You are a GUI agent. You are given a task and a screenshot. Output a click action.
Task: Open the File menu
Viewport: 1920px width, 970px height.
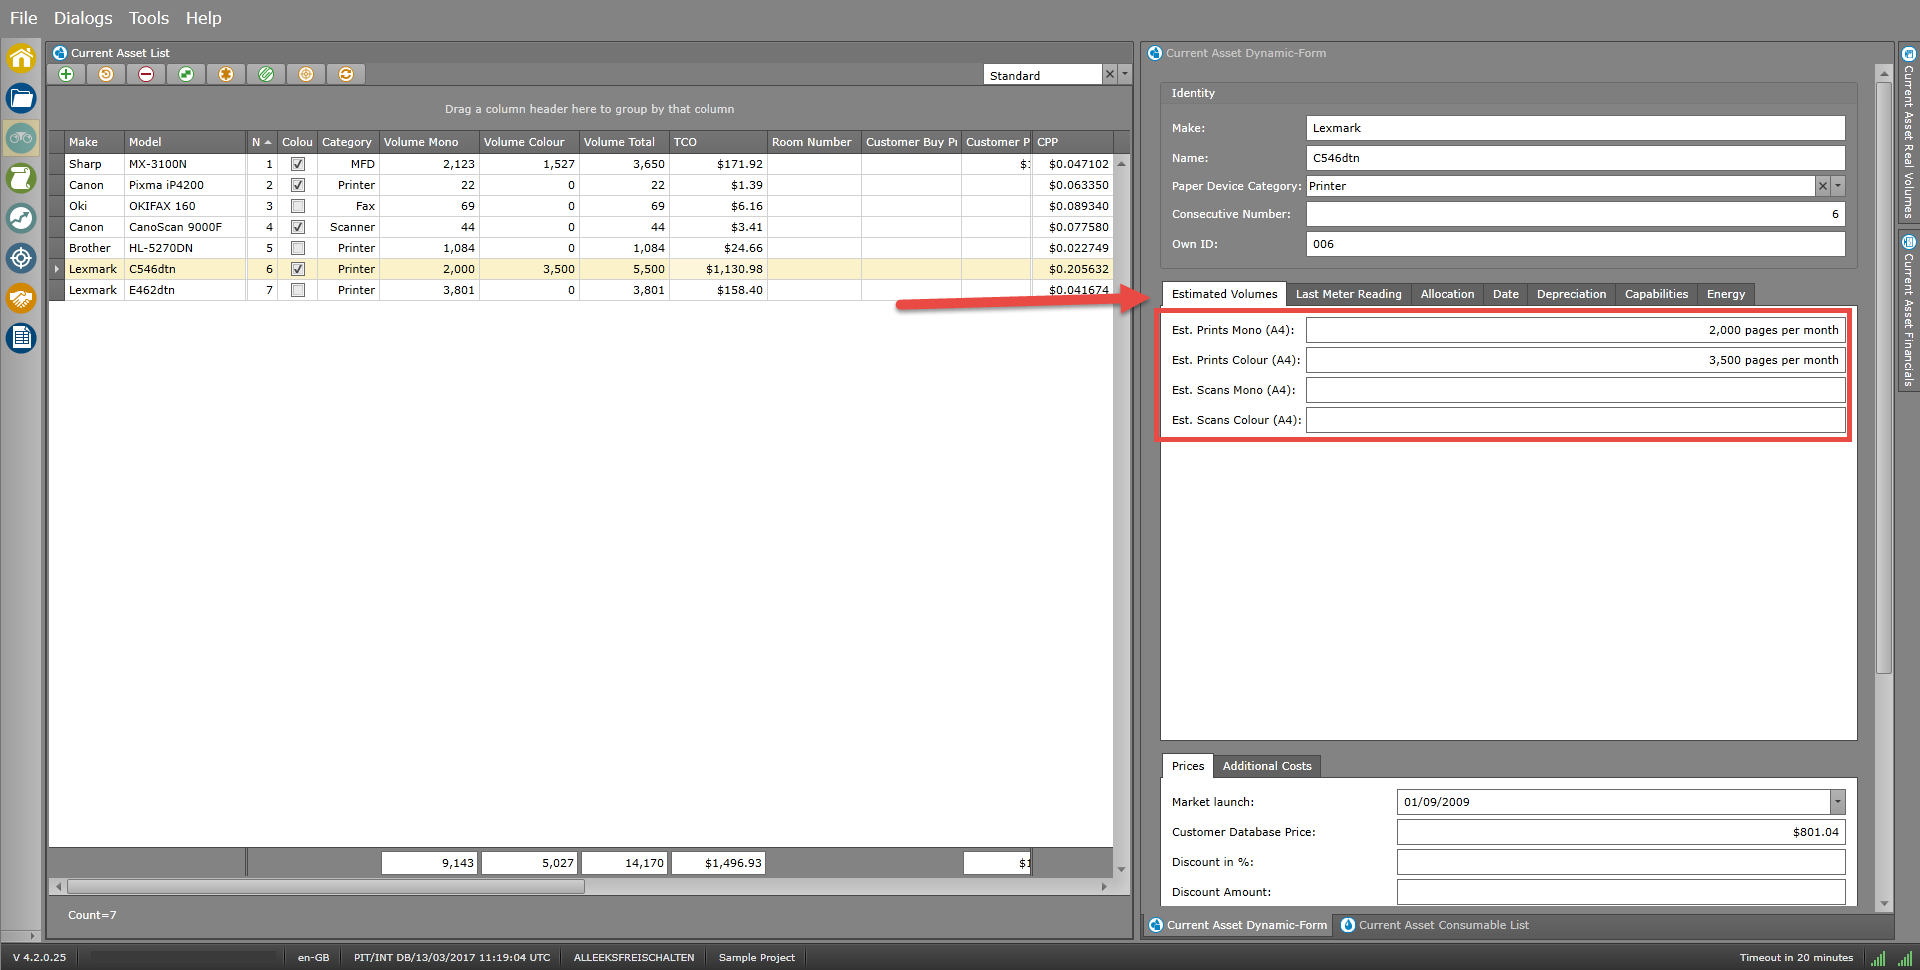pyautogui.click(x=23, y=18)
